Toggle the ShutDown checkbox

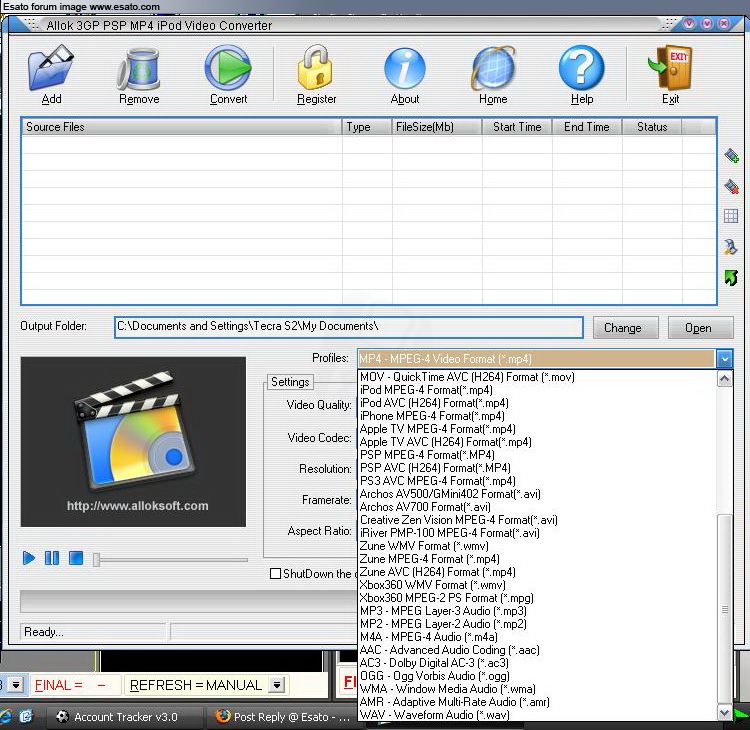tap(276, 573)
